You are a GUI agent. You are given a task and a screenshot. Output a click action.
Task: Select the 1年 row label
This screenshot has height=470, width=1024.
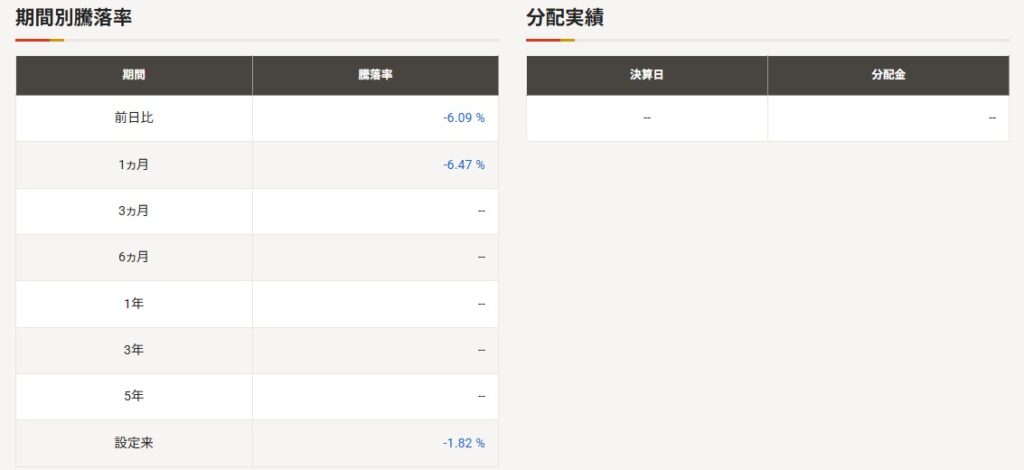[134, 303]
